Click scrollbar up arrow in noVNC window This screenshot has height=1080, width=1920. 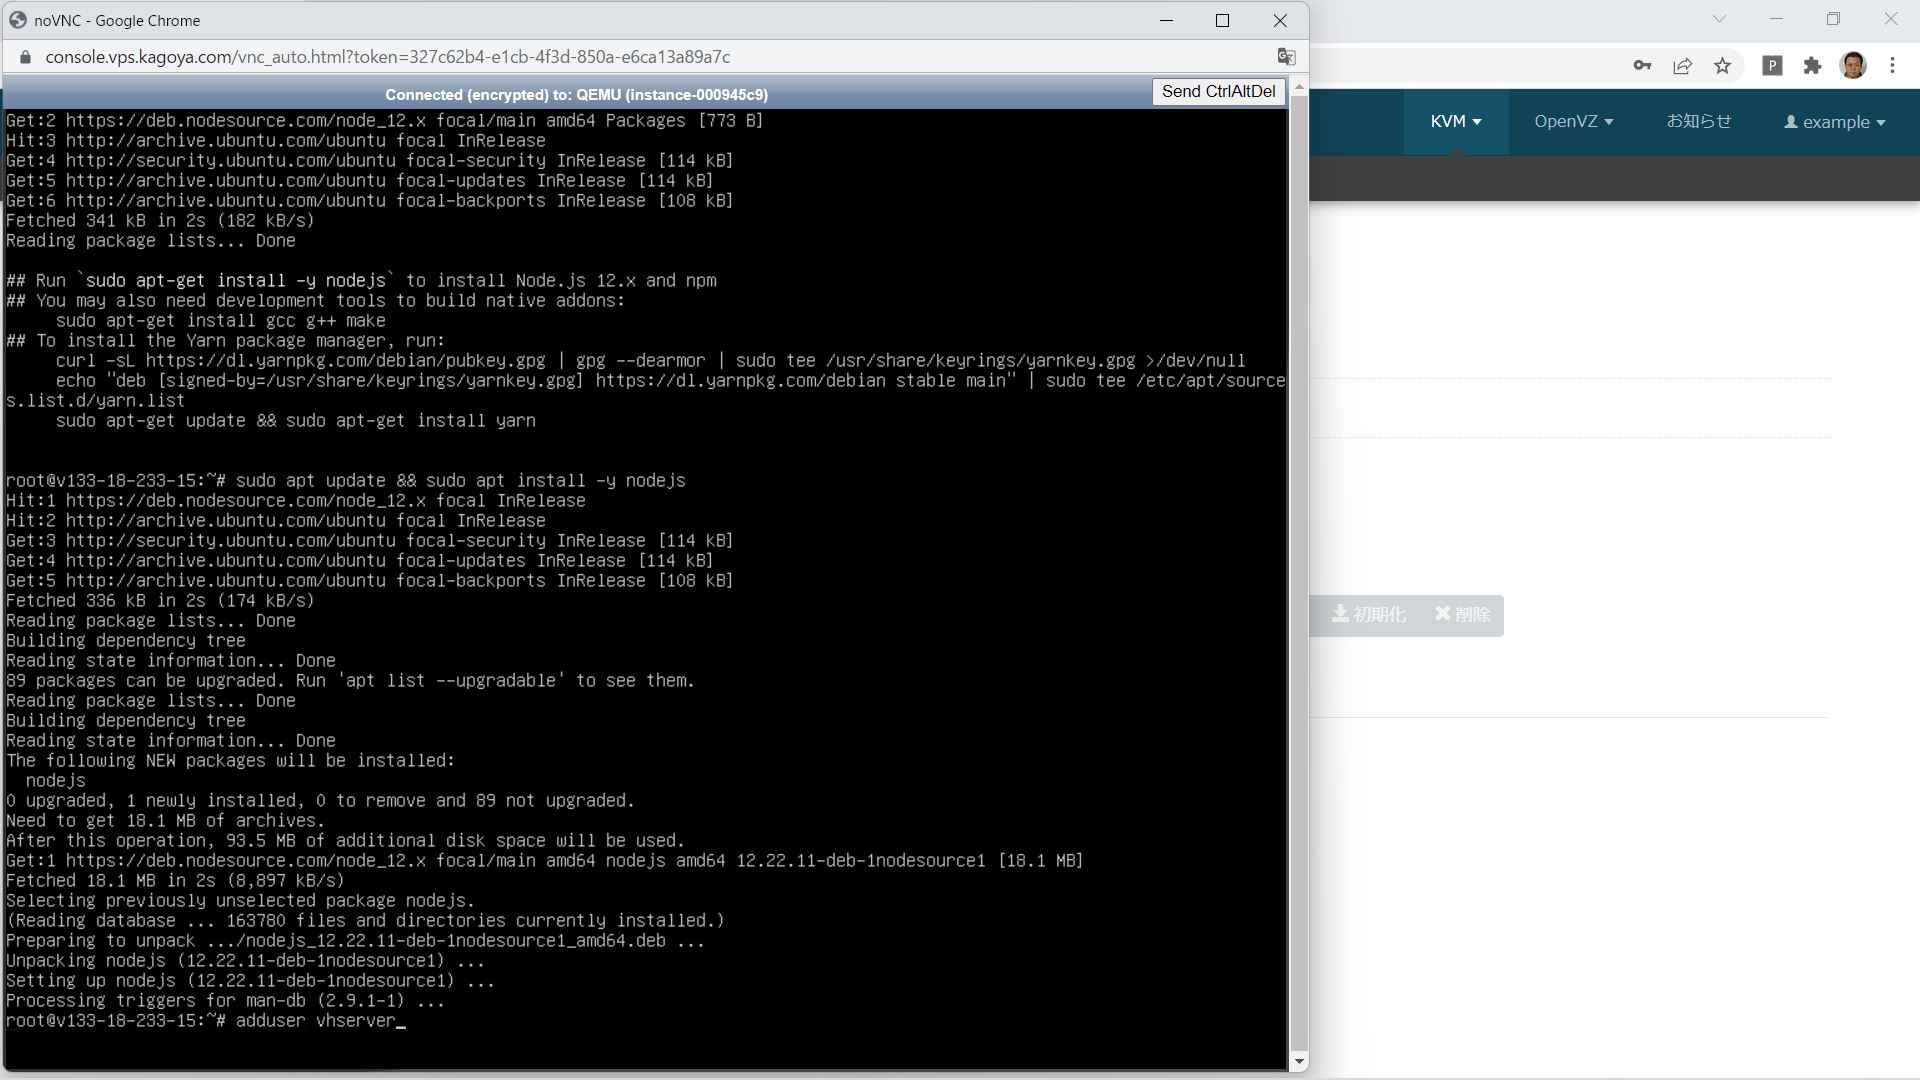point(1299,88)
